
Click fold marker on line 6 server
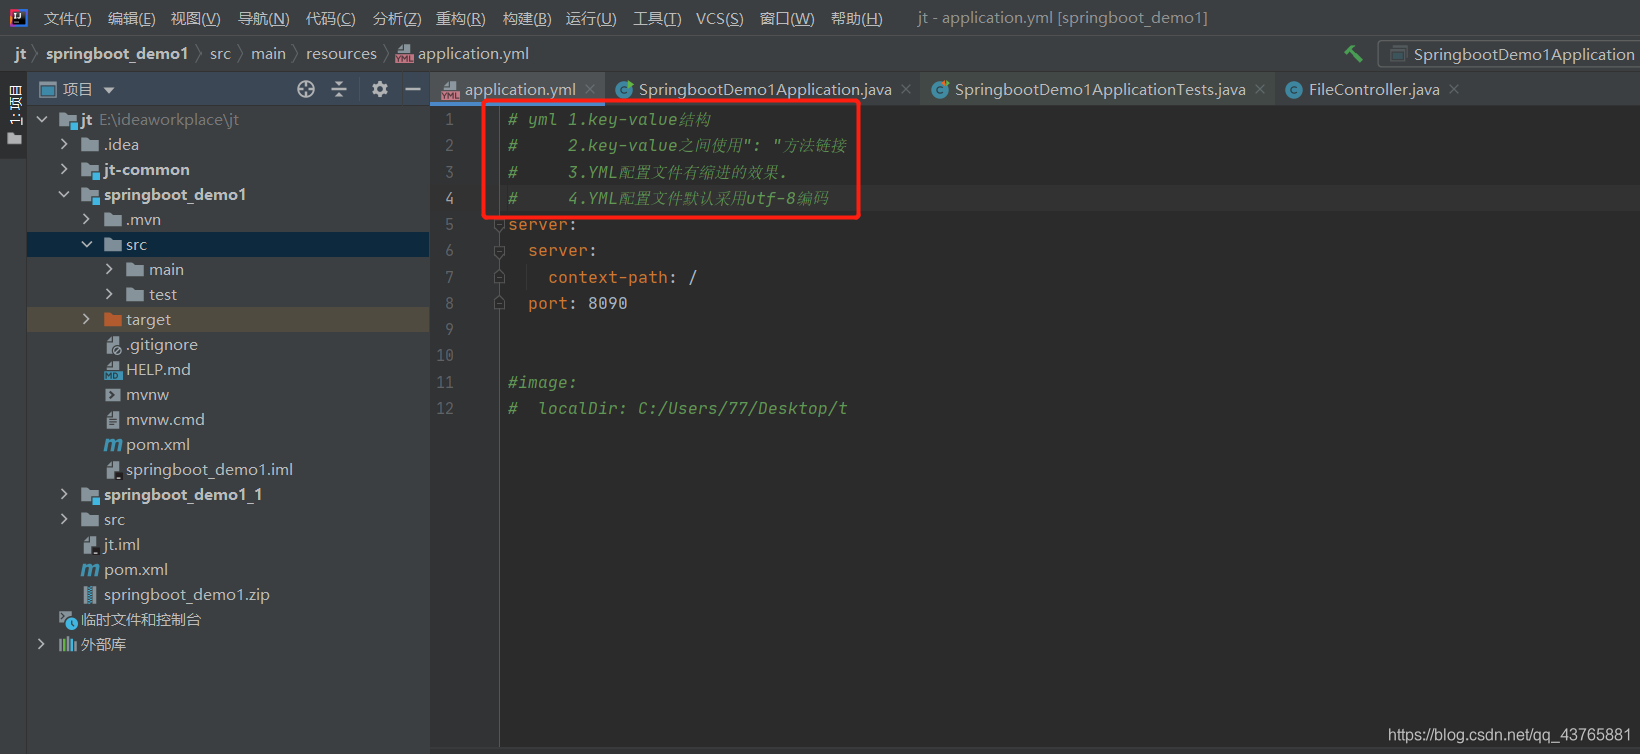click(x=499, y=251)
